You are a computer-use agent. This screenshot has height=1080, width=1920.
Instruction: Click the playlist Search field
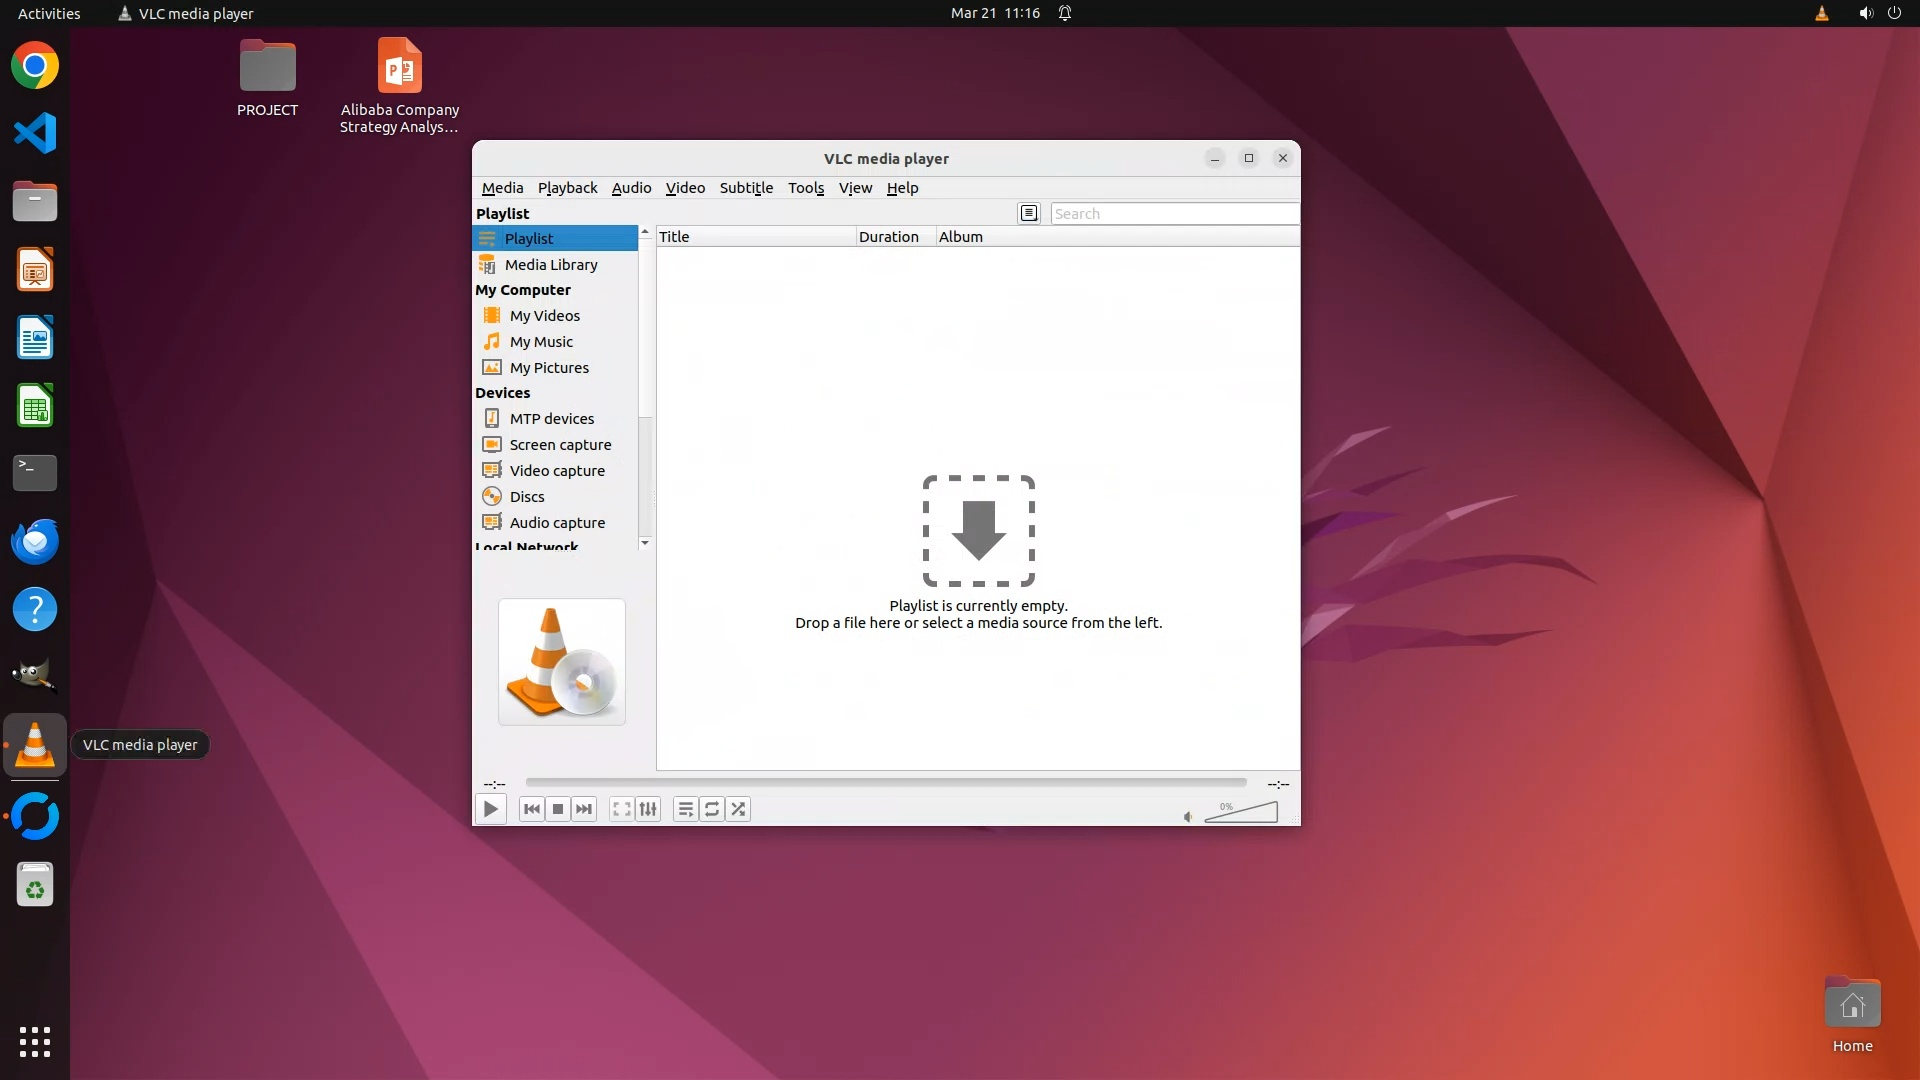coord(1174,213)
